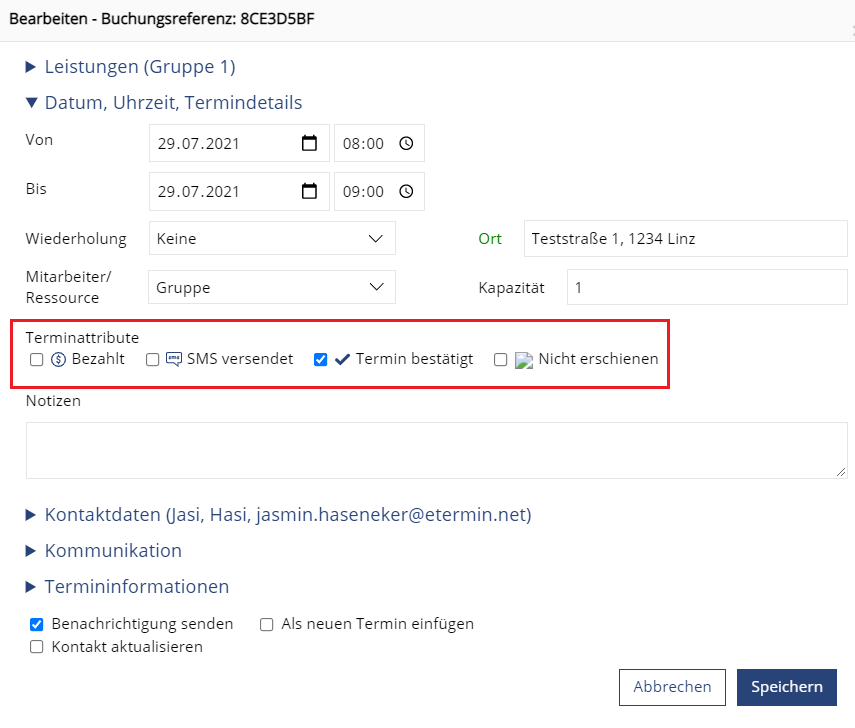Image resolution: width=855 pixels, height=728 pixels.
Task: Enable Kontakt aktualisieren checkbox
Action: pos(37,647)
